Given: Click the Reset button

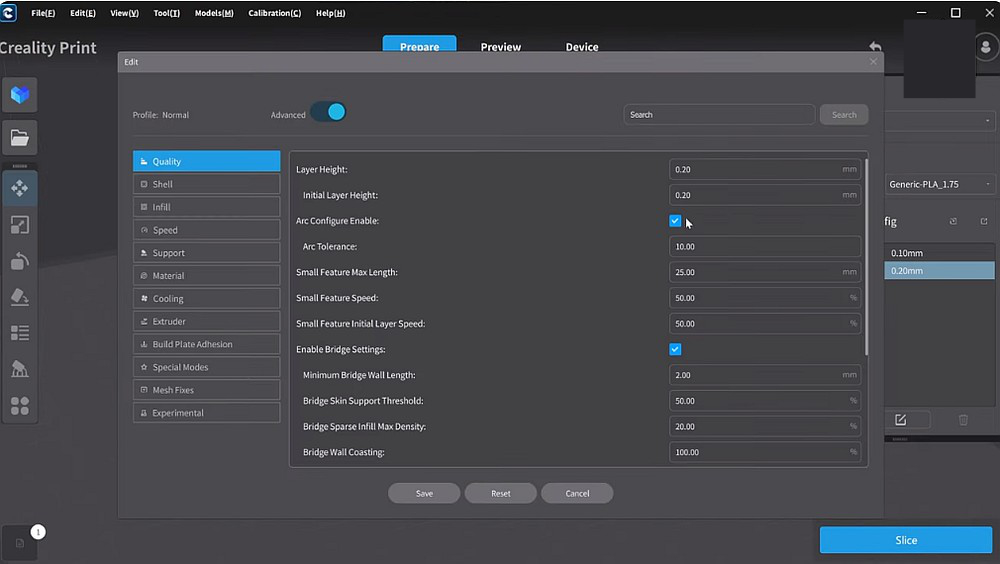Looking at the screenshot, I should pos(501,493).
